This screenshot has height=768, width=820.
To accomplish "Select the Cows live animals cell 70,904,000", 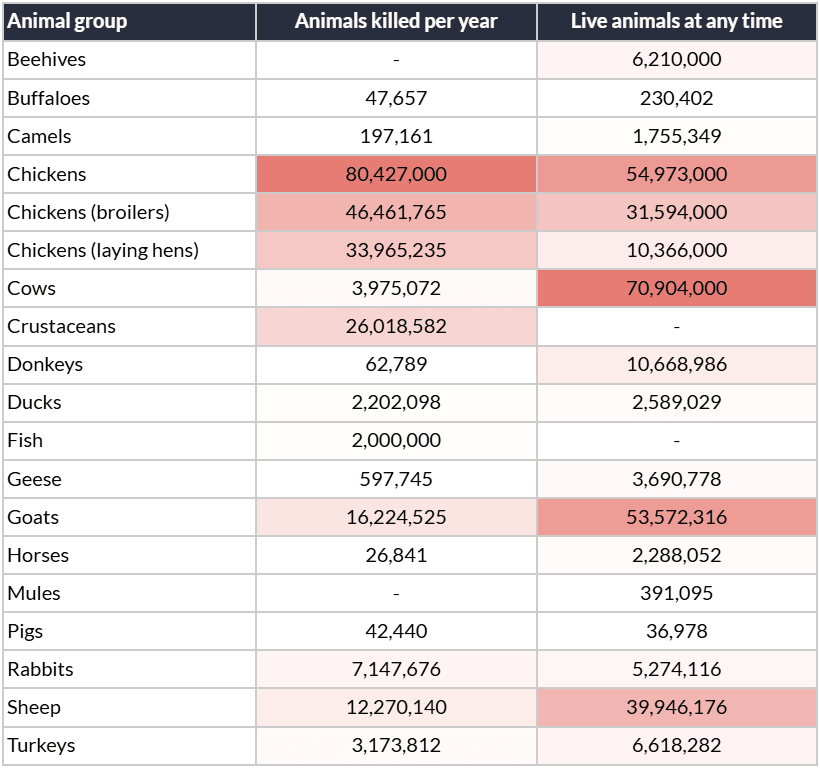I will click(x=677, y=288).
